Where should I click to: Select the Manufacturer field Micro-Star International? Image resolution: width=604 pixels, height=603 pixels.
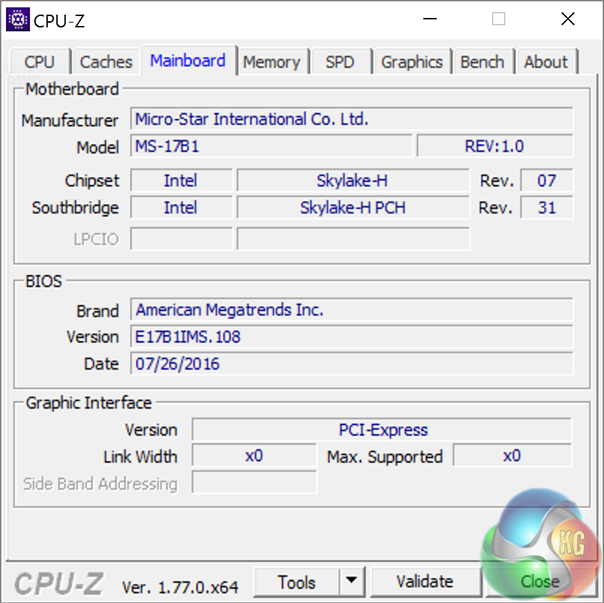tap(351, 119)
